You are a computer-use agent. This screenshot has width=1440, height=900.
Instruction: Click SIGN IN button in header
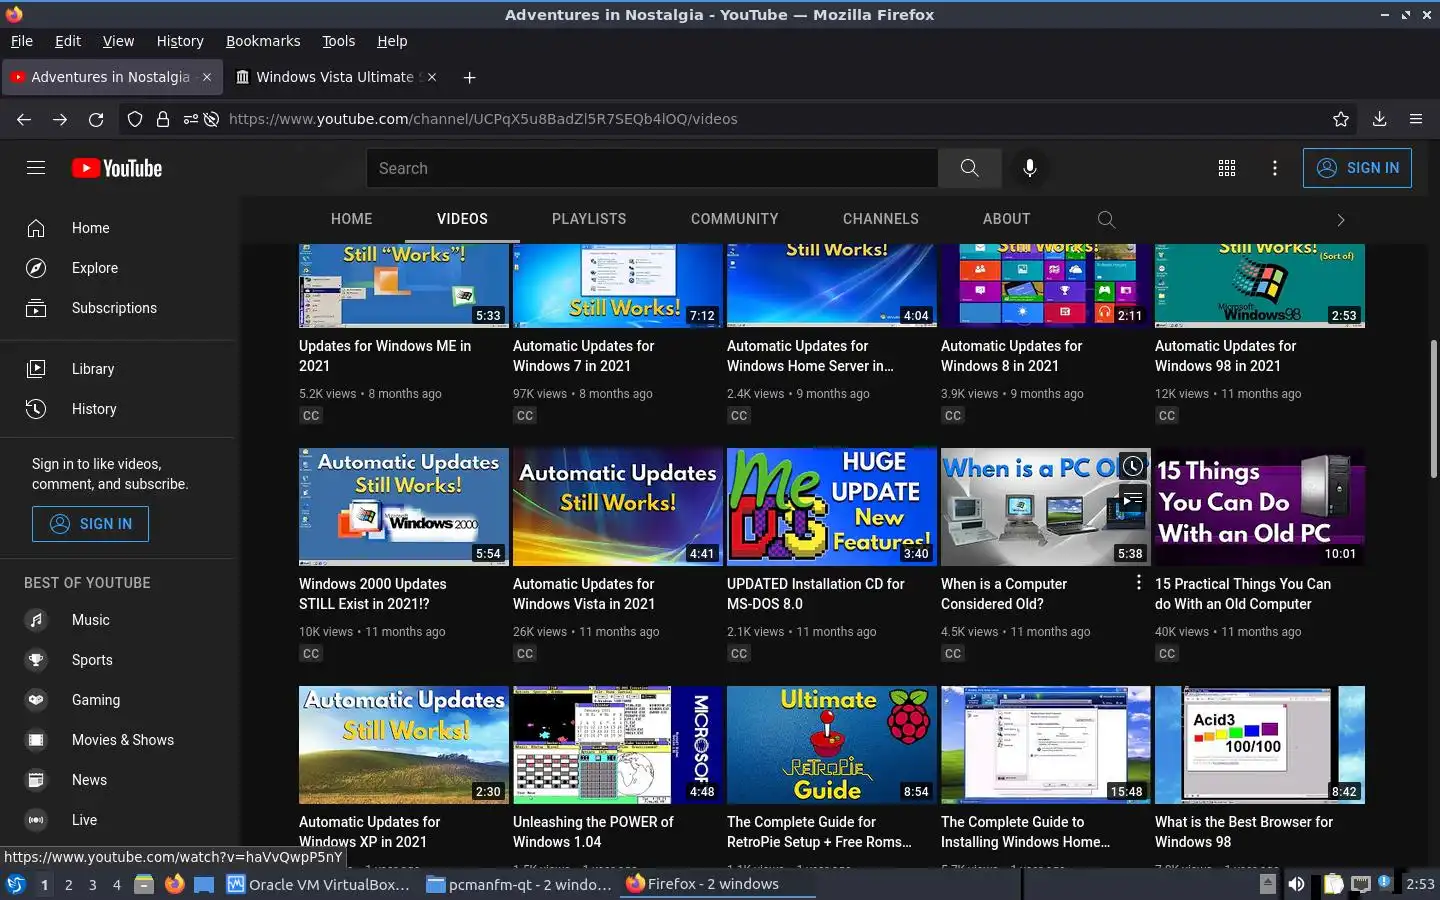[1357, 168]
